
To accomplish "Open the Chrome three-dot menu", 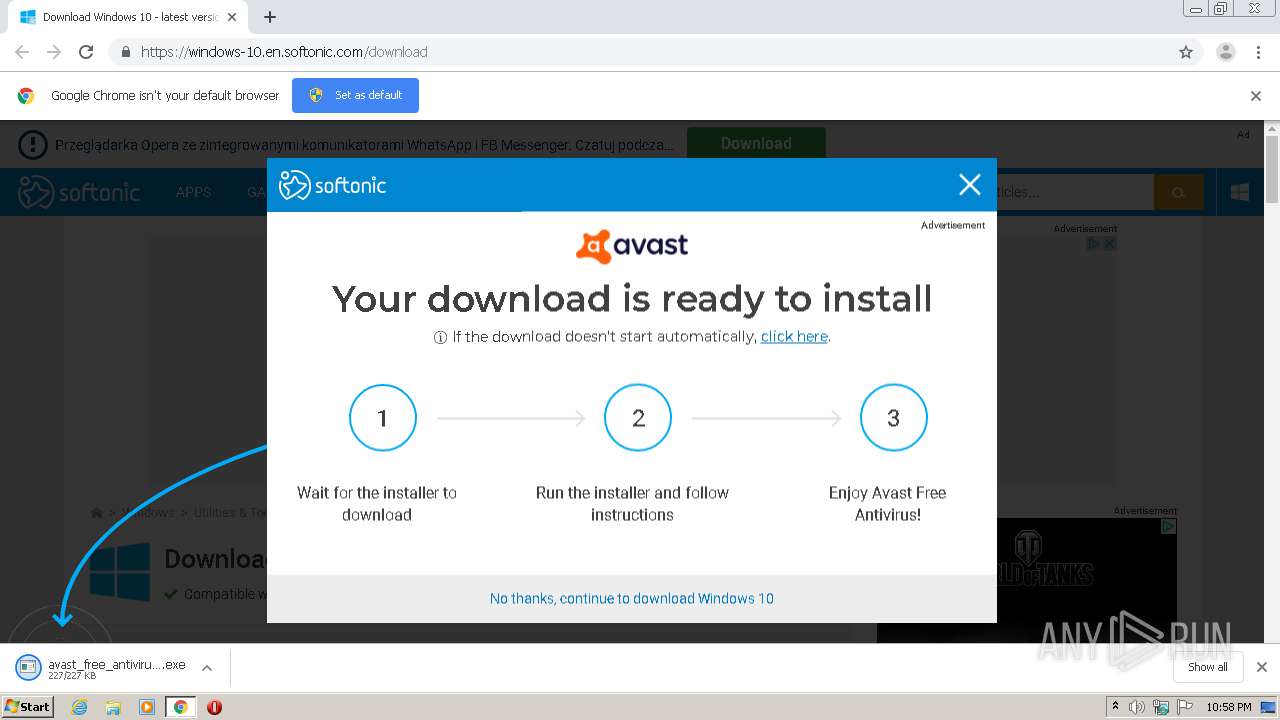I will (1258, 52).
